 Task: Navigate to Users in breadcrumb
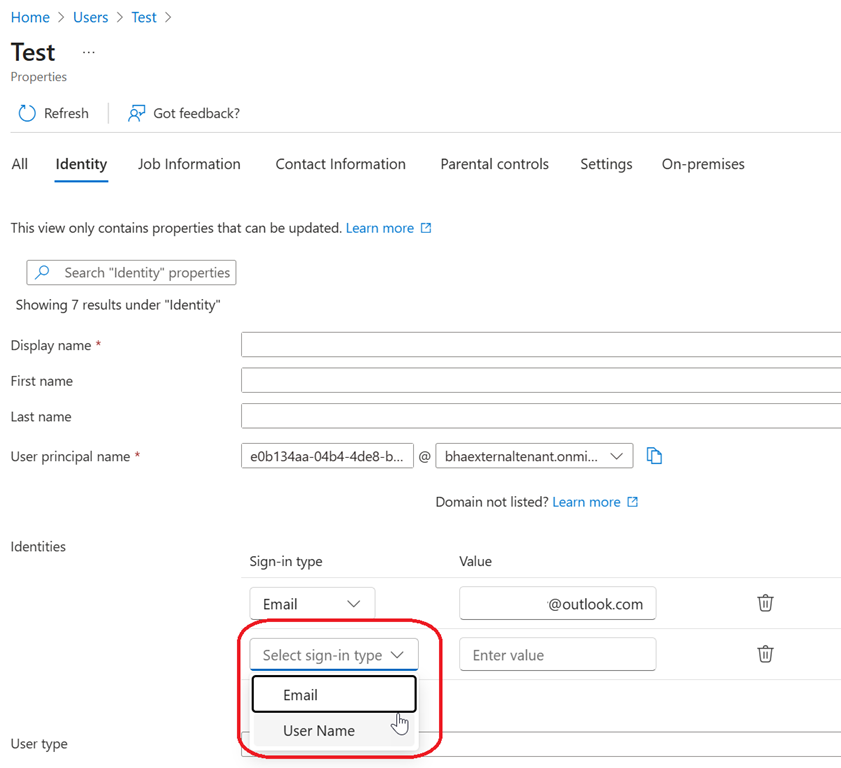point(90,17)
